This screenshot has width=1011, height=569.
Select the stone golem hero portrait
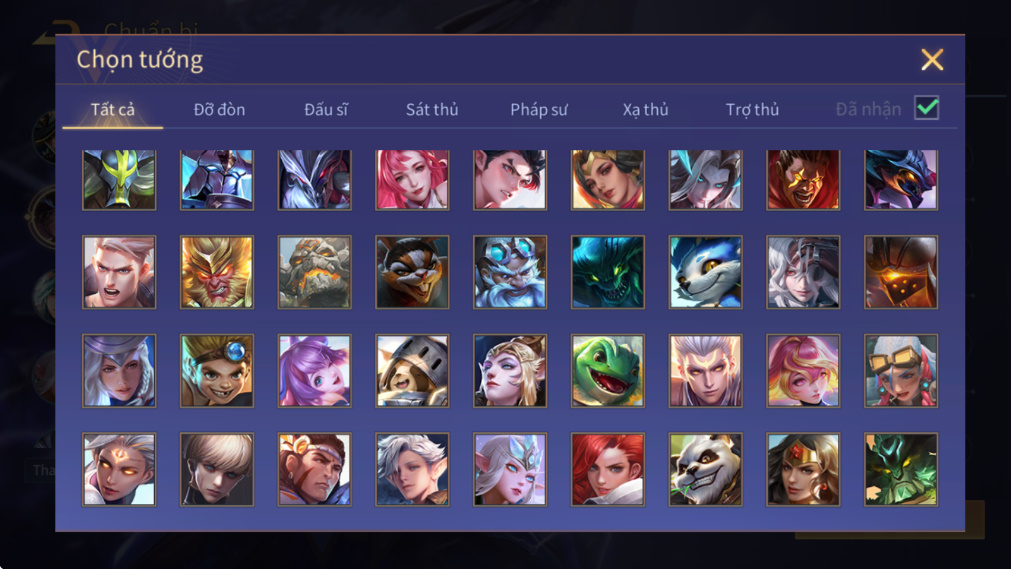[x=315, y=272]
